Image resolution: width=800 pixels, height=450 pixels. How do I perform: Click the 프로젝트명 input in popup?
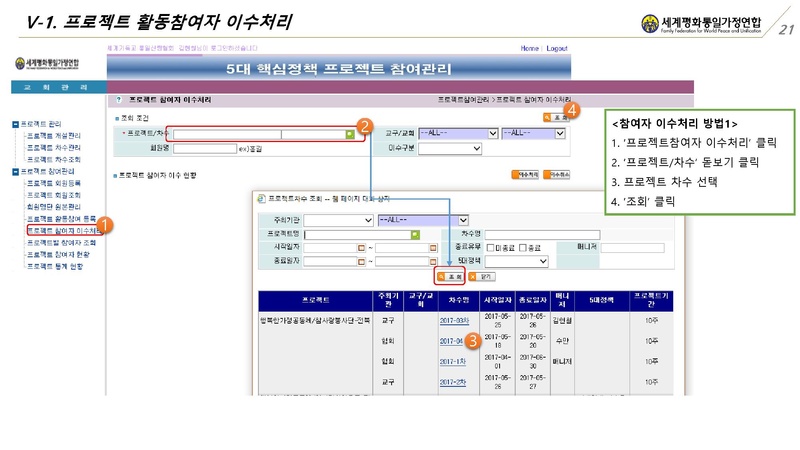click(358, 234)
